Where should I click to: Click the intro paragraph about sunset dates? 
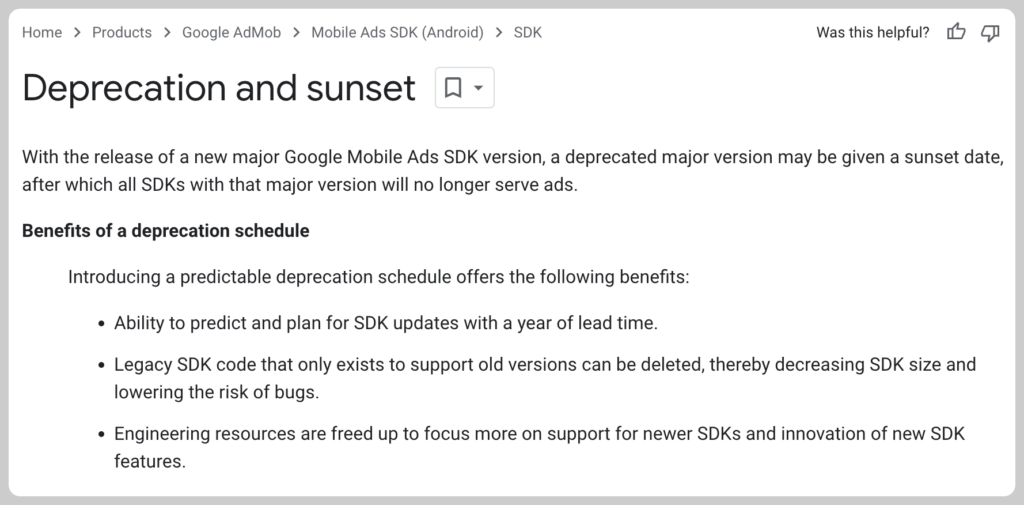click(x=512, y=172)
